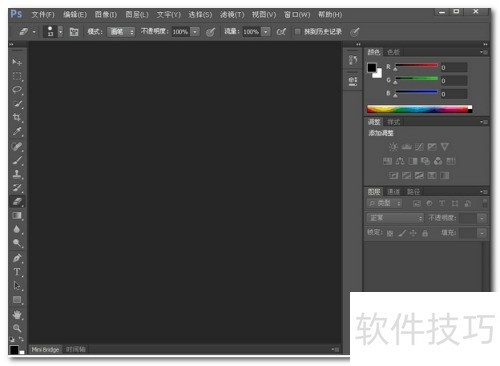Select the Zoom tool
500x366 pixels.
[x=17, y=328]
